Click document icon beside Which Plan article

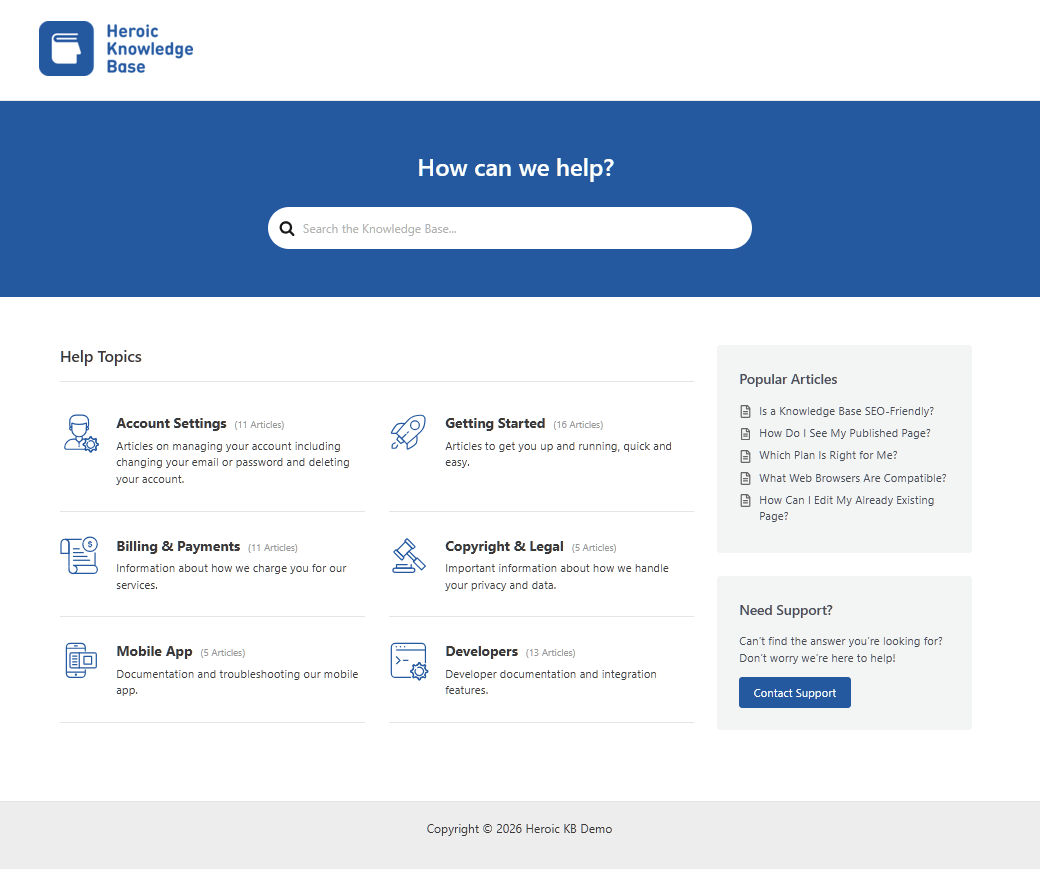click(746, 456)
